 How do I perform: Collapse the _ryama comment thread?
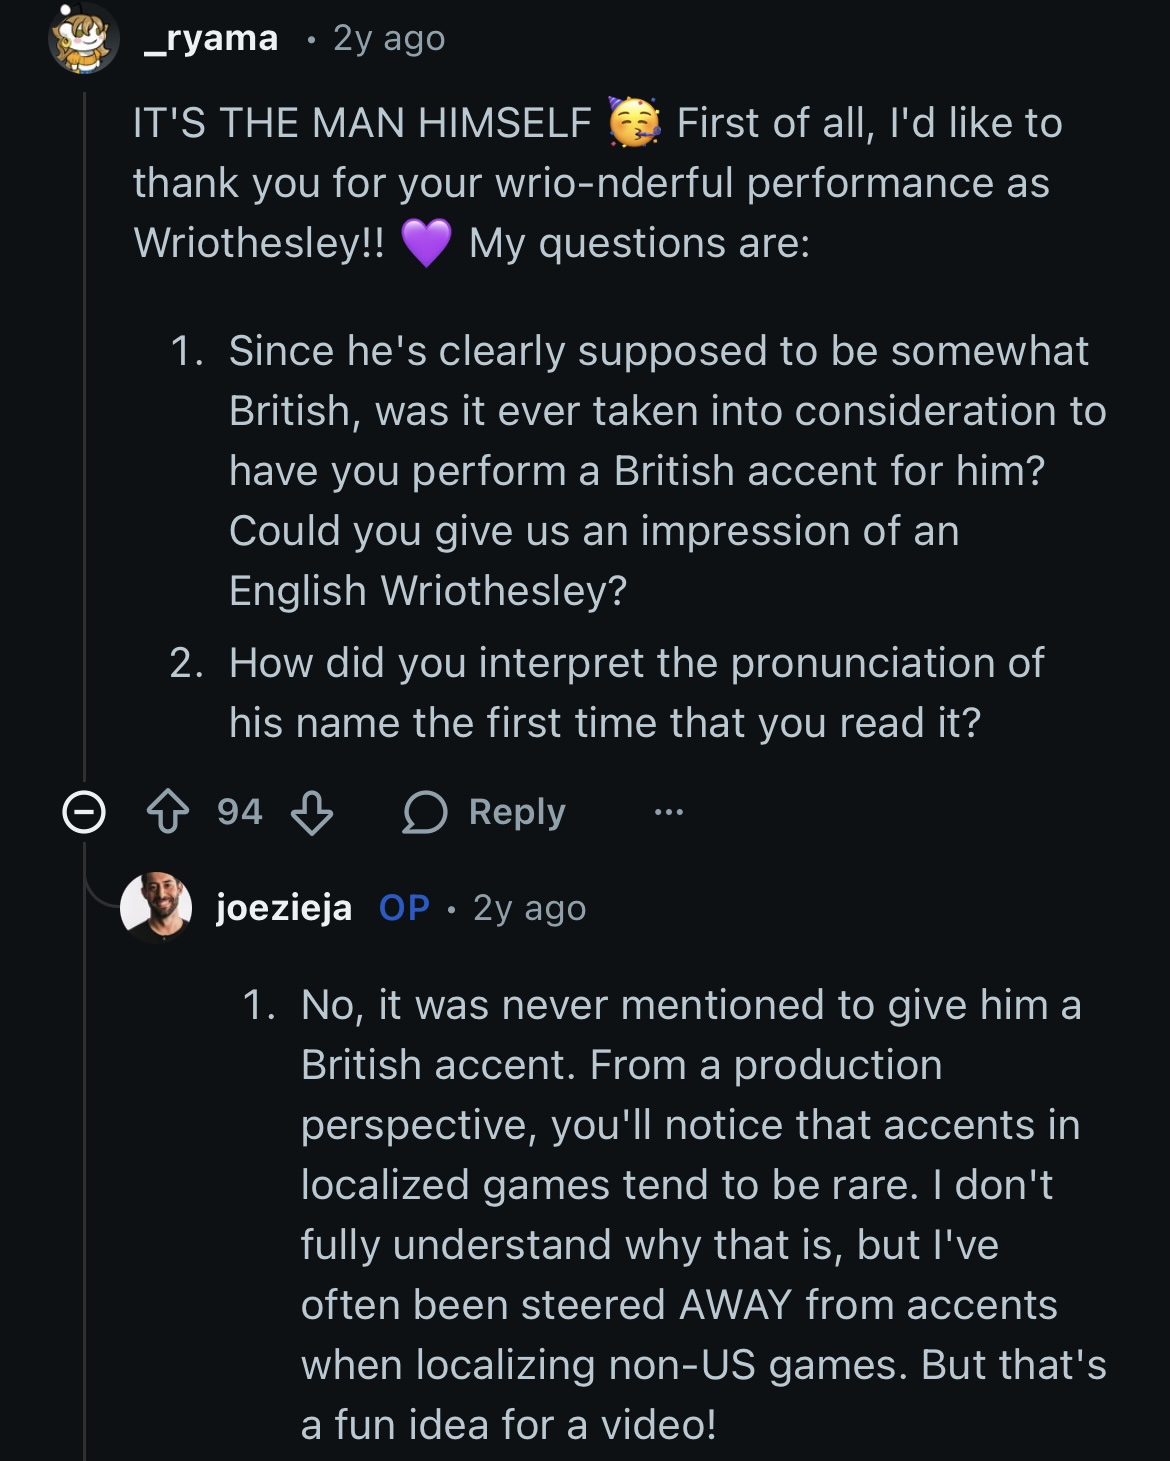coord(84,812)
